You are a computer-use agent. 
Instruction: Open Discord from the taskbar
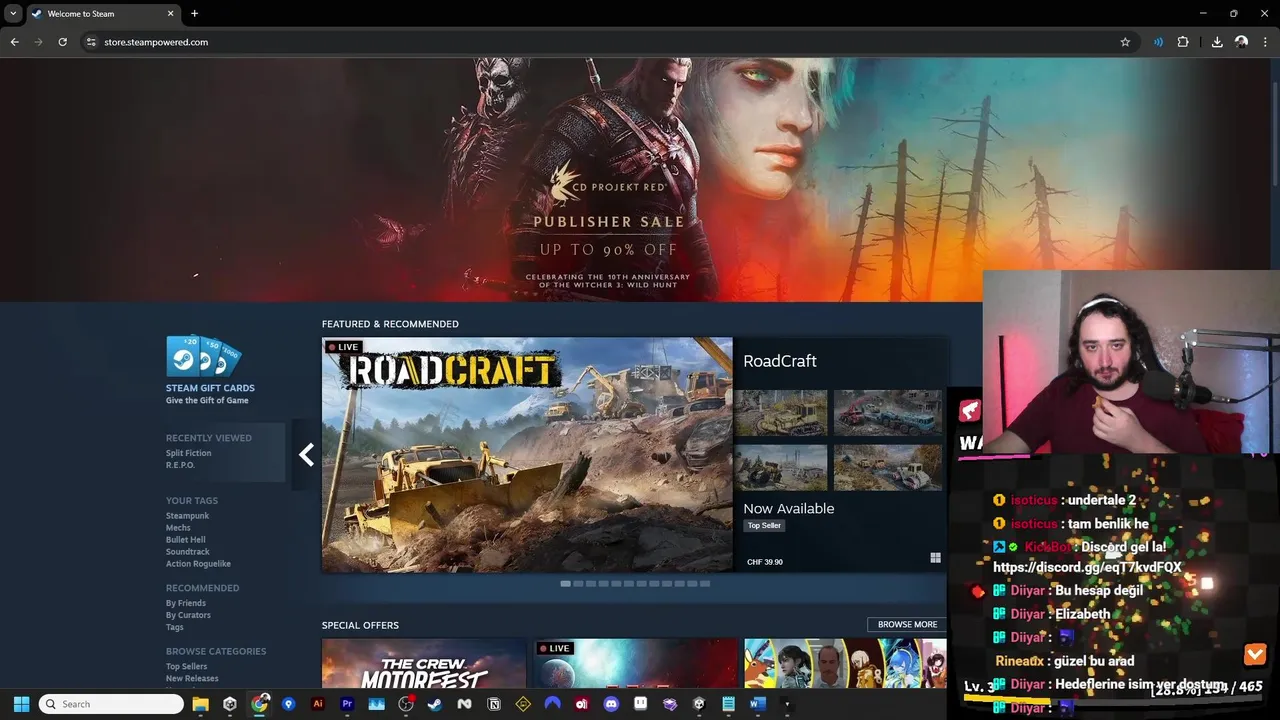pos(611,704)
